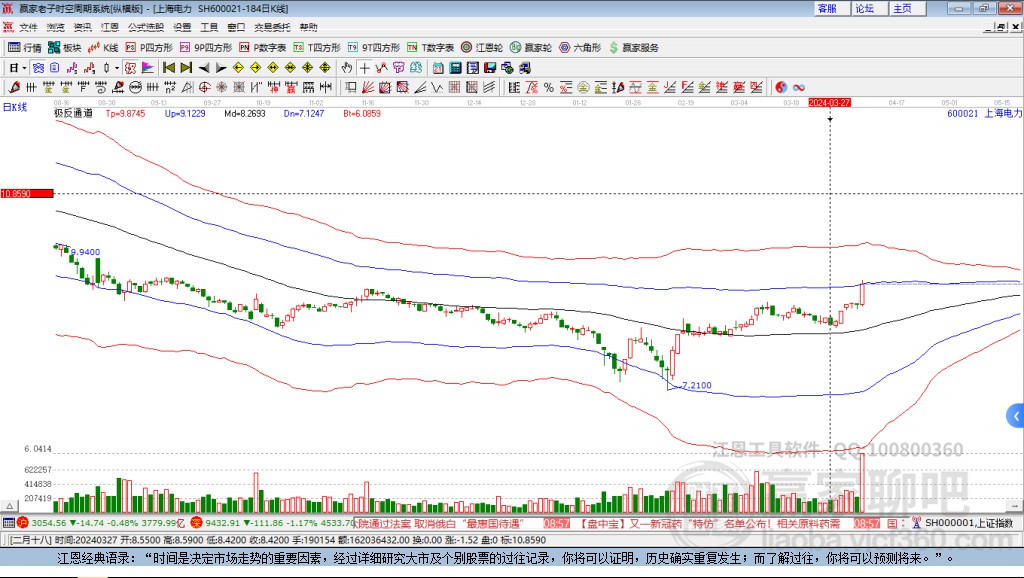Viewport: 1024px width, 578px height.
Task: Select the hand pan tool
Action: 347,68
